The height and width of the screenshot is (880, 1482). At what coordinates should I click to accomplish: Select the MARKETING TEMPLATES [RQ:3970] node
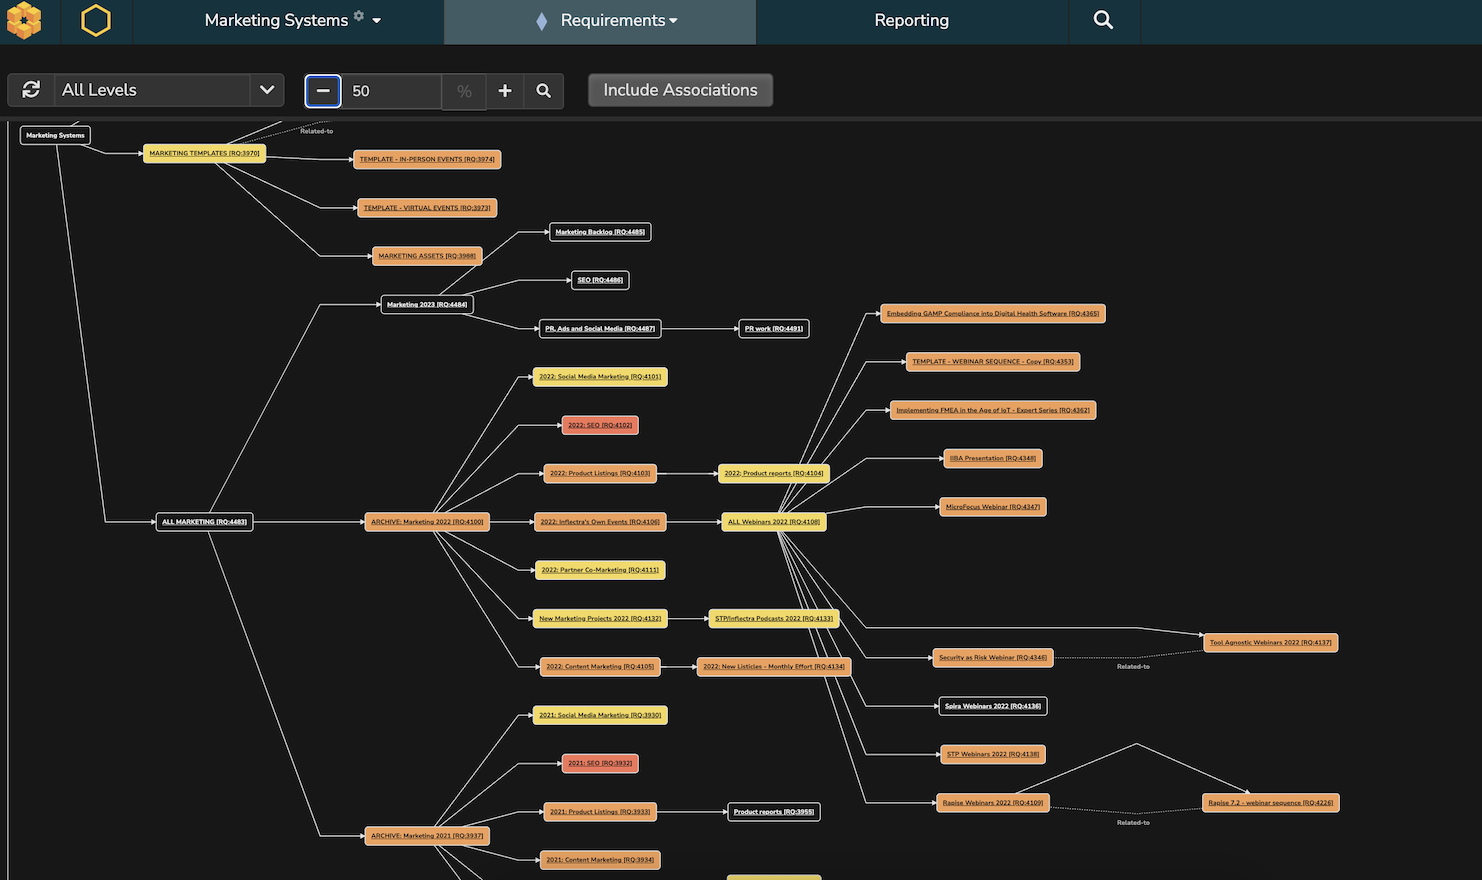point(204,153)
